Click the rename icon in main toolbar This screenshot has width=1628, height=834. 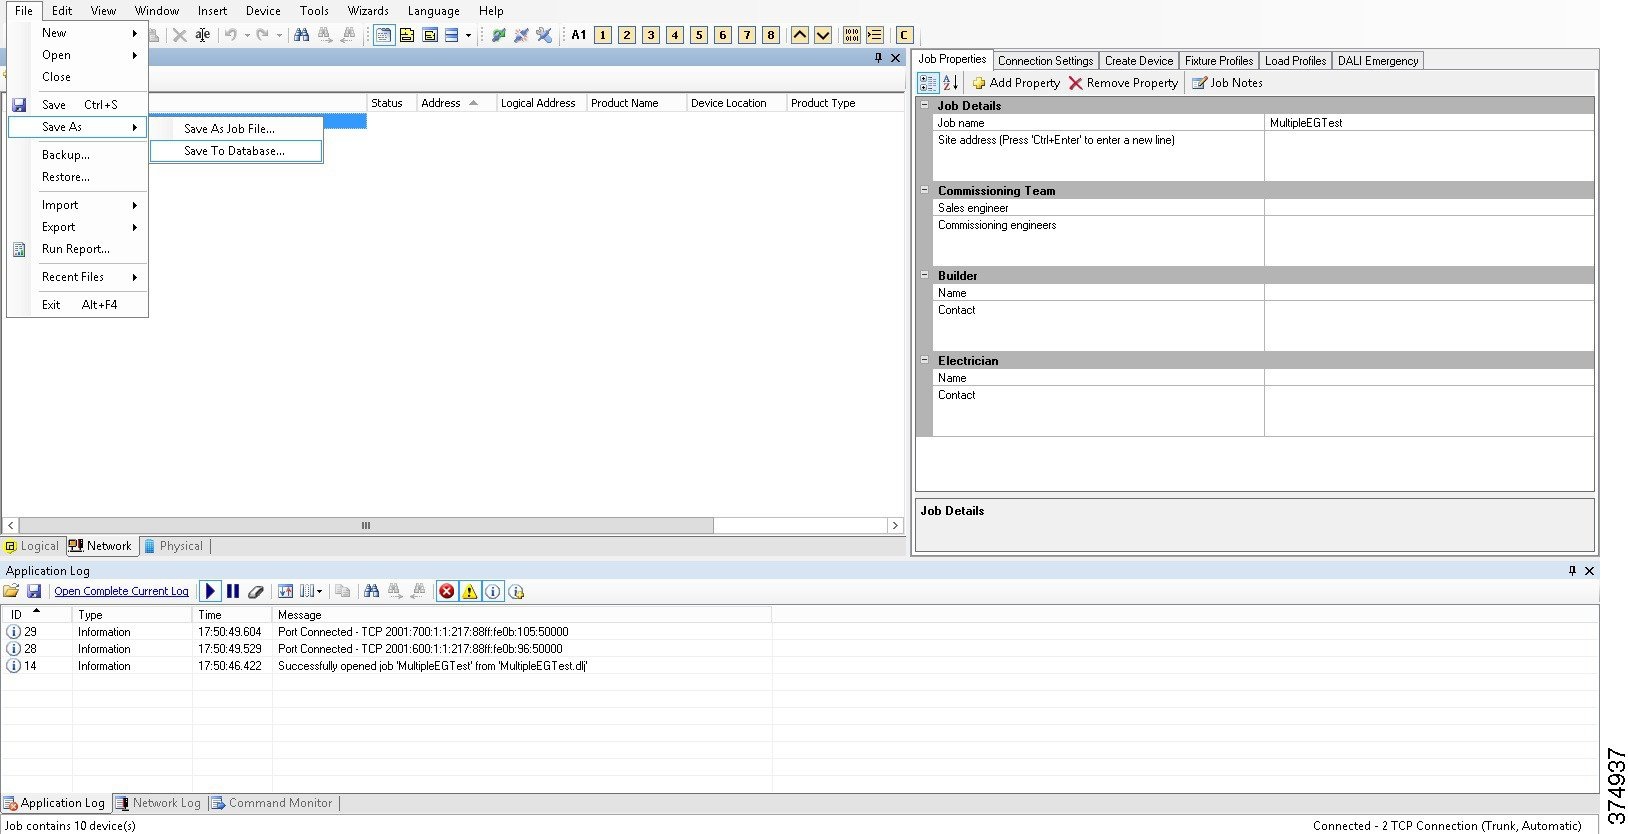click(x=203, y=35)
